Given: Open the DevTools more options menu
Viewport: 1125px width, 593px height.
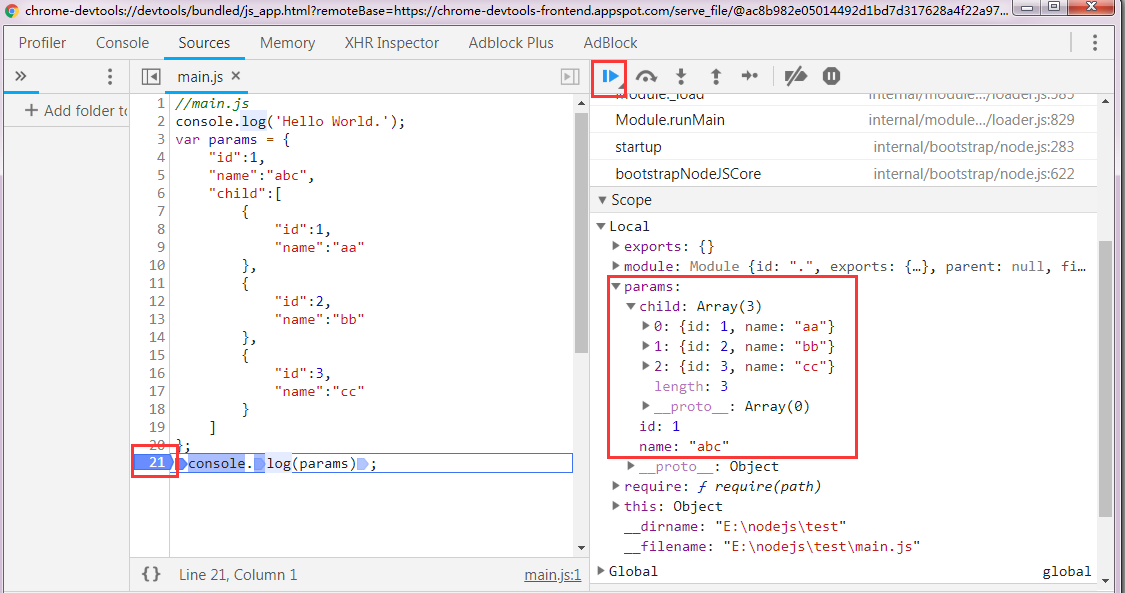Looking at the screenshot, I should tap(1096, 42).
